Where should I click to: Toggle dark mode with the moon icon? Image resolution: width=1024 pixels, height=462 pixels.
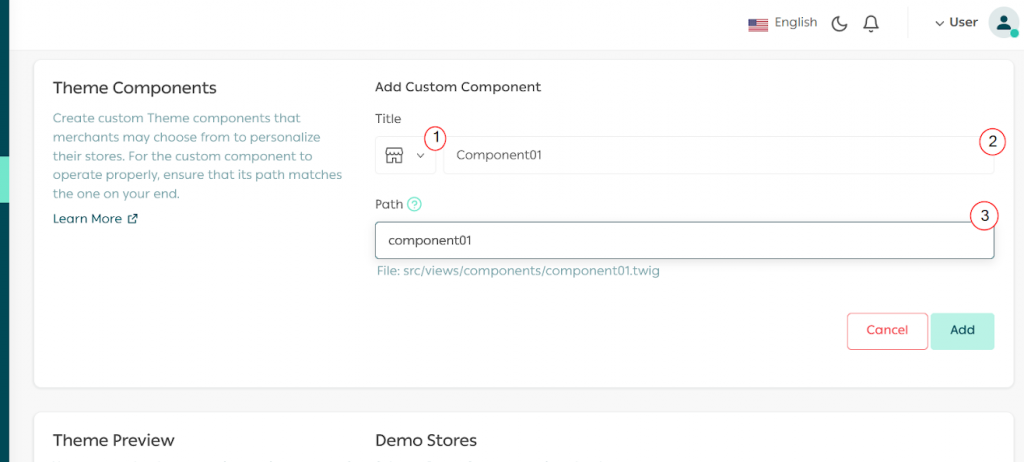840,23
